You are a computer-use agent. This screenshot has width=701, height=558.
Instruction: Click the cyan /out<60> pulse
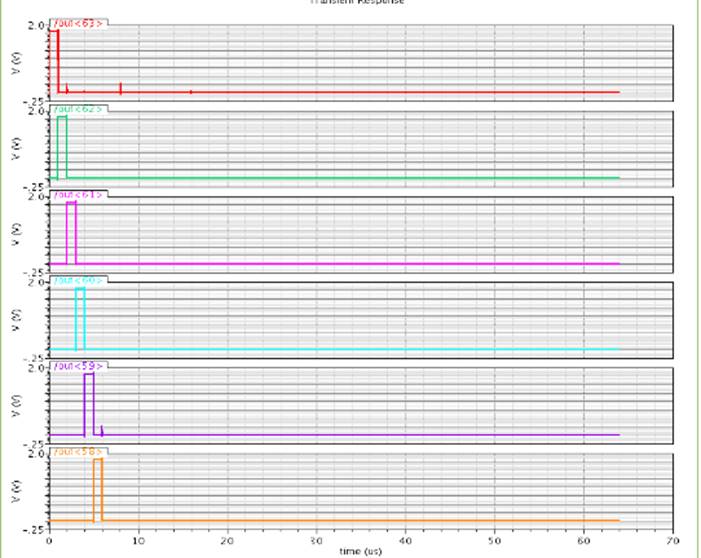[x=80, y=290]
